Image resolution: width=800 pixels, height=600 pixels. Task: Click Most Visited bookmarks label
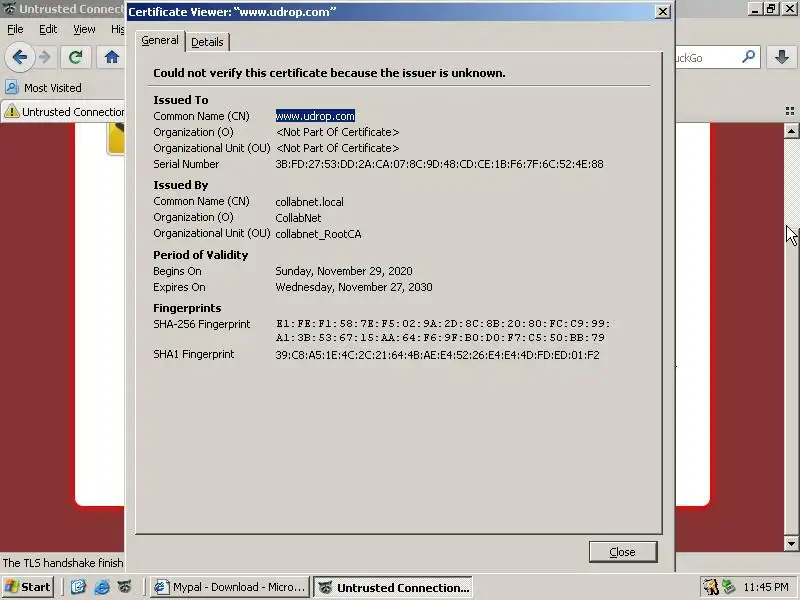point(53,88)
